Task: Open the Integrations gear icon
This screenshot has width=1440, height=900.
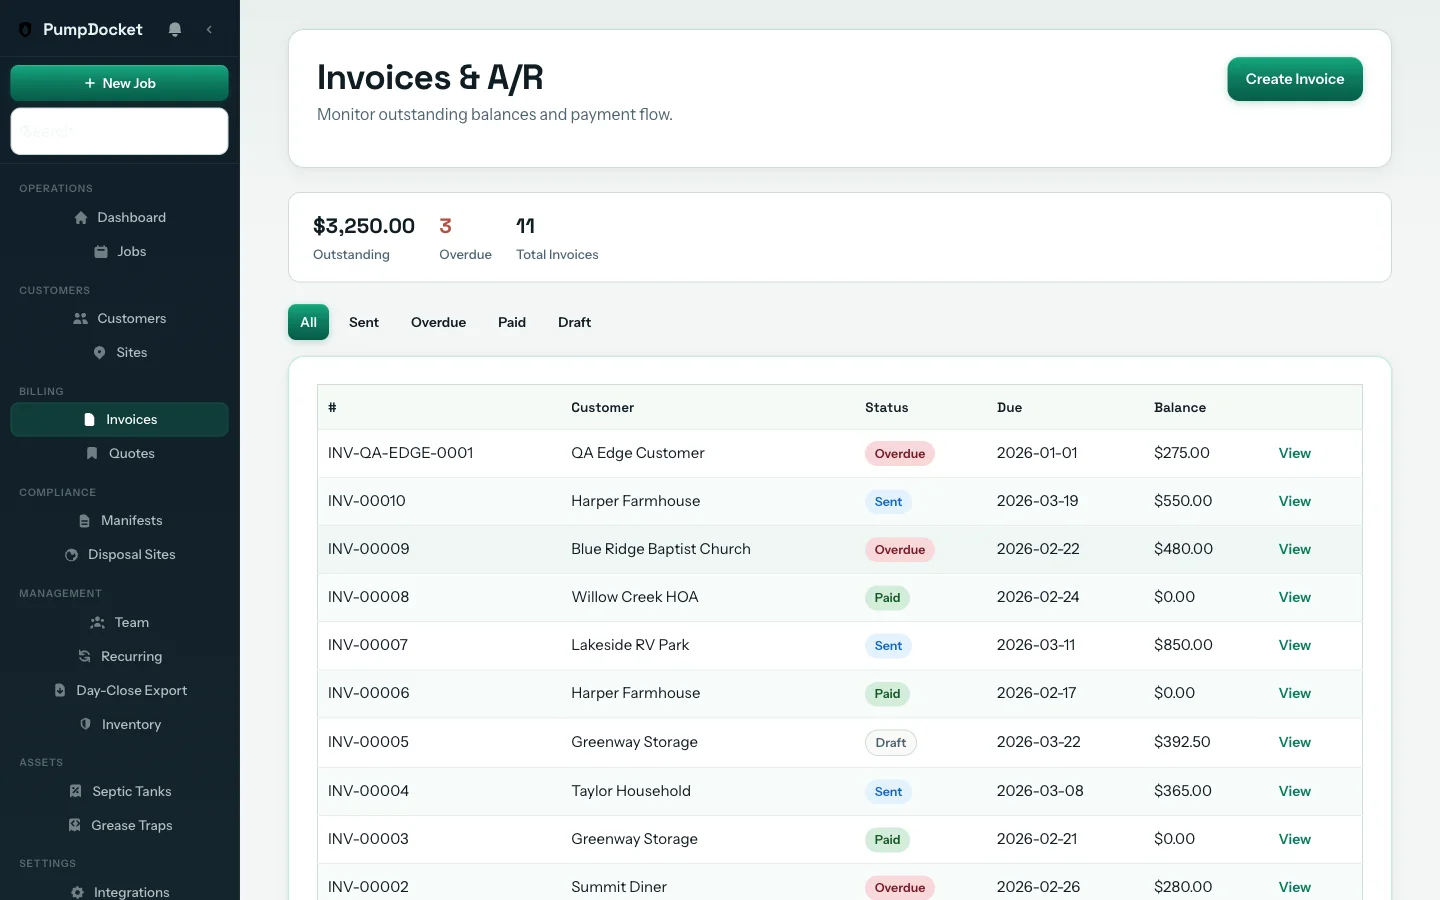Action: coord(76,891)
